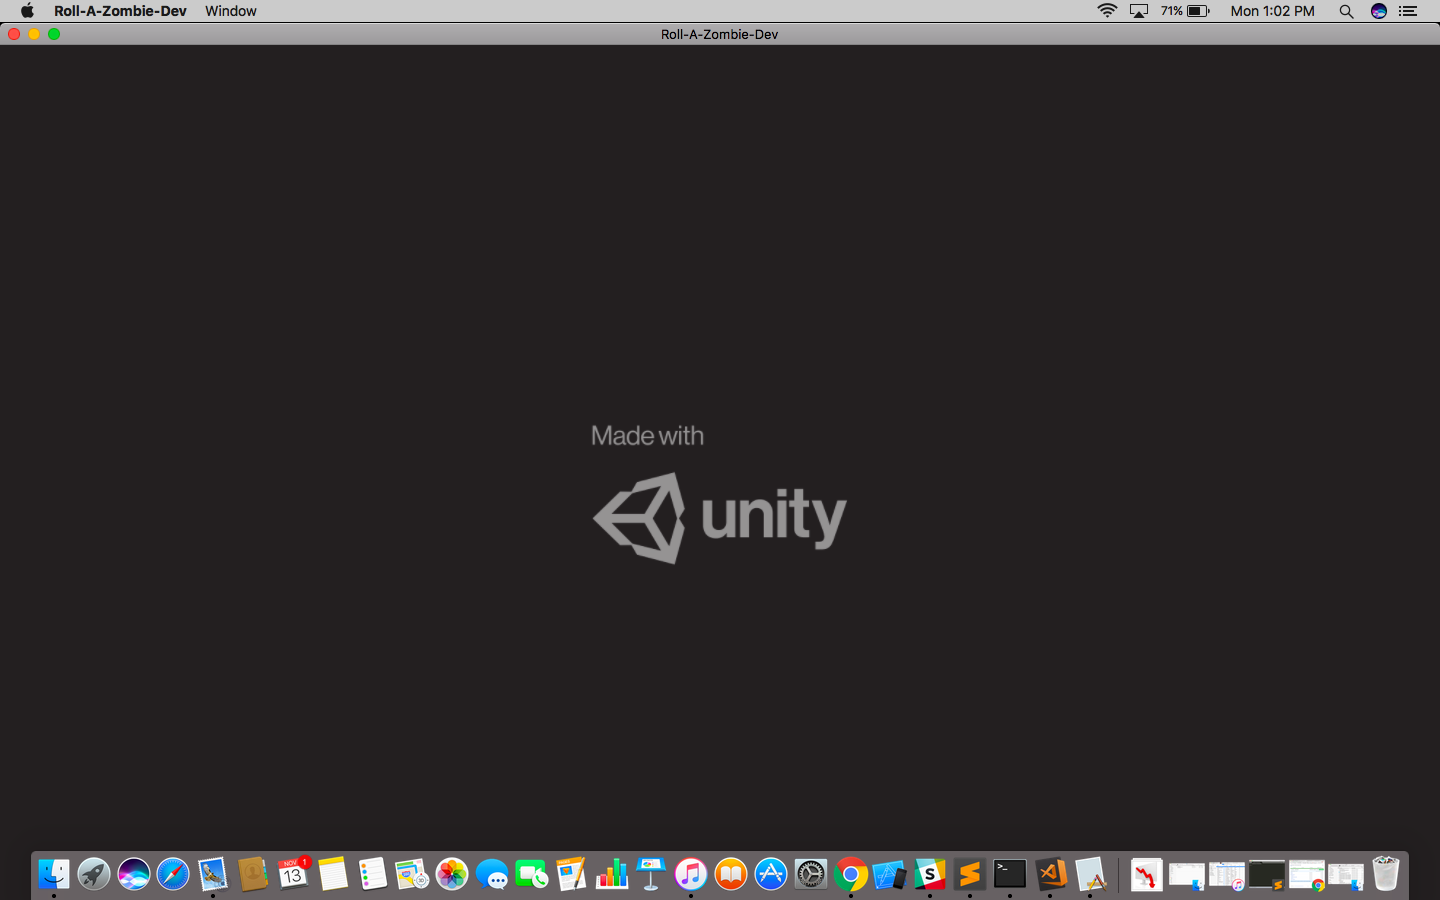The width and height of the screenshot is (1440, 900).
Task: Open Reminders list icon in Dock
Action: click(x=372, y=874)
